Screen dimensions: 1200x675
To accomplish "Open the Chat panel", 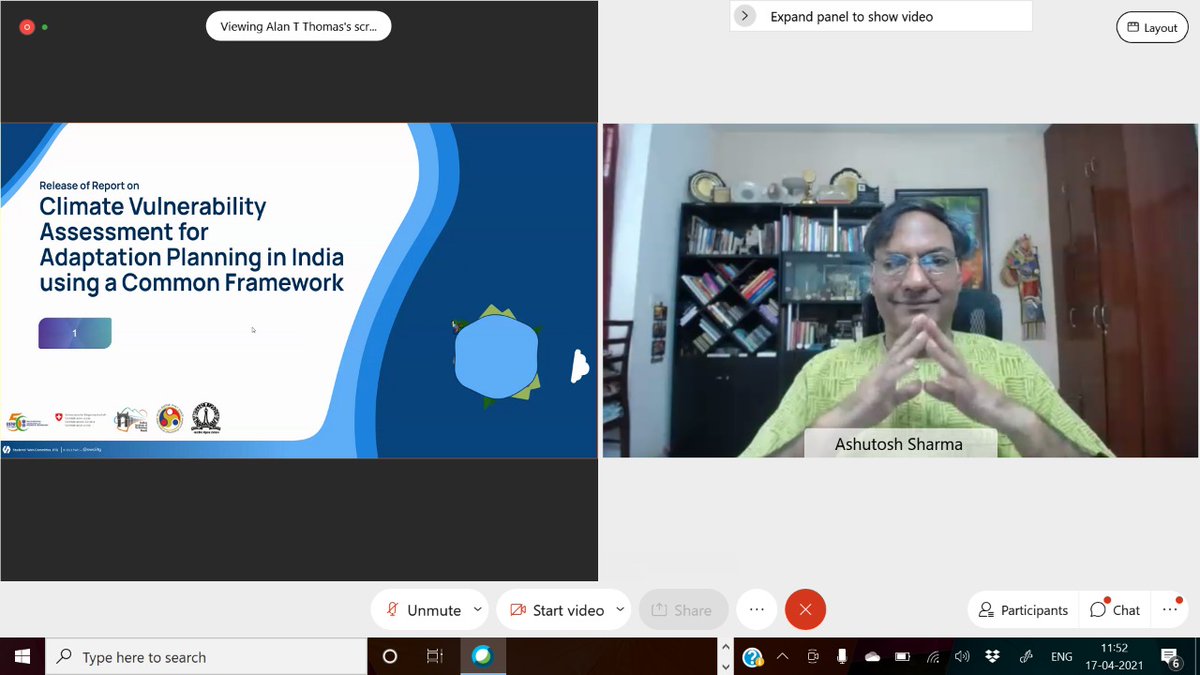I will coord(1115,610).
